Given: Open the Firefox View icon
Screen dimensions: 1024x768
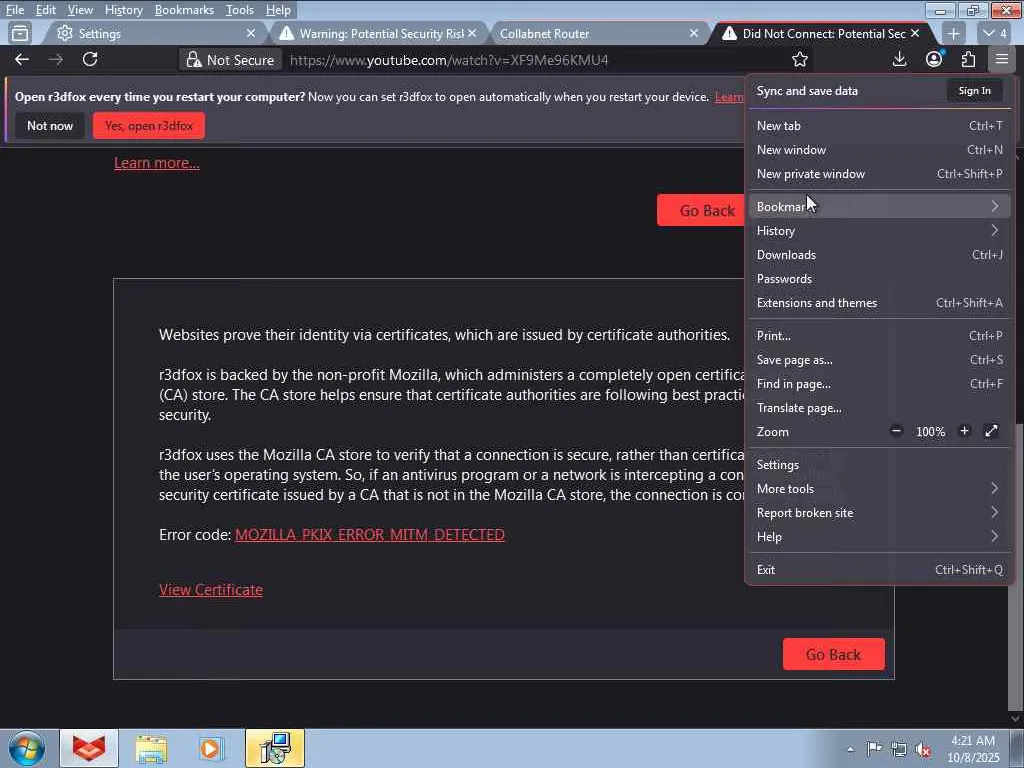Looking at the screenshot, I should point(20,33).
